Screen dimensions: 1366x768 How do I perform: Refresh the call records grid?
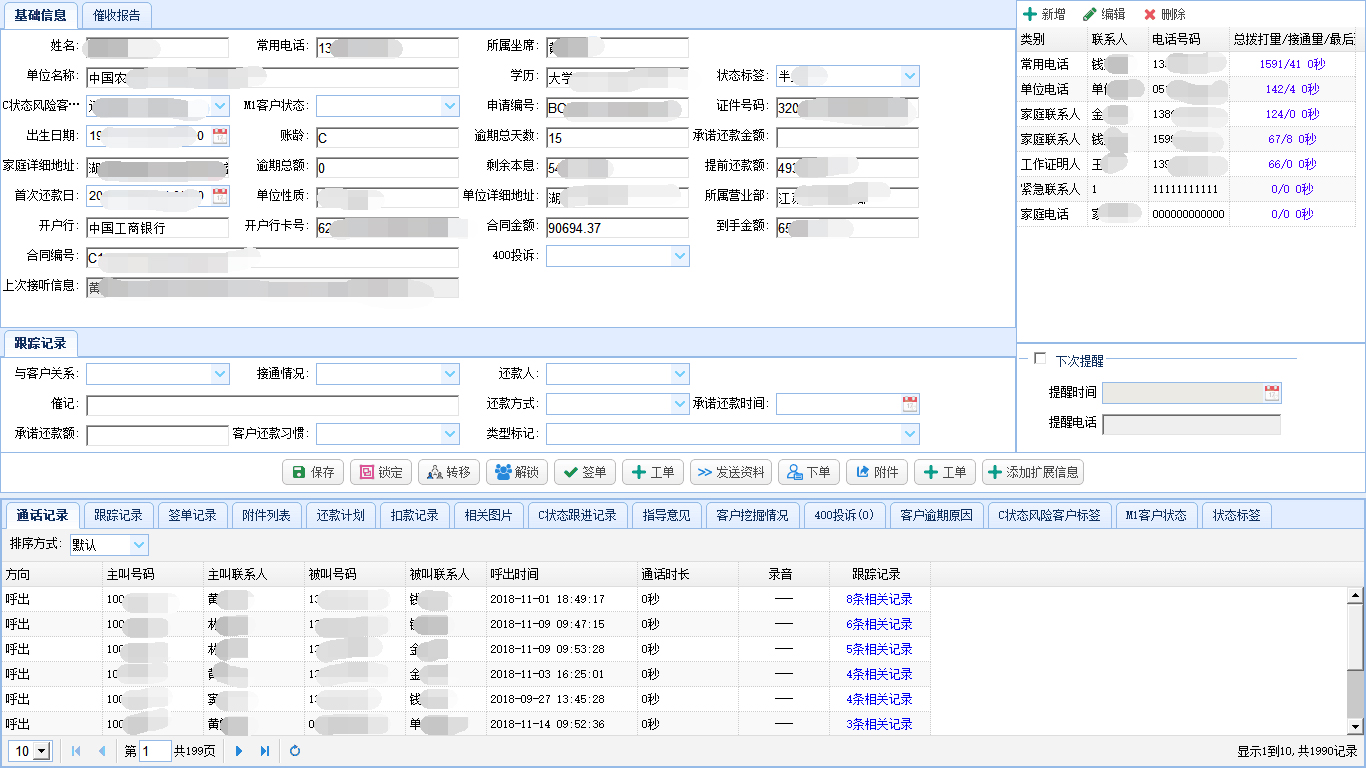295,751
